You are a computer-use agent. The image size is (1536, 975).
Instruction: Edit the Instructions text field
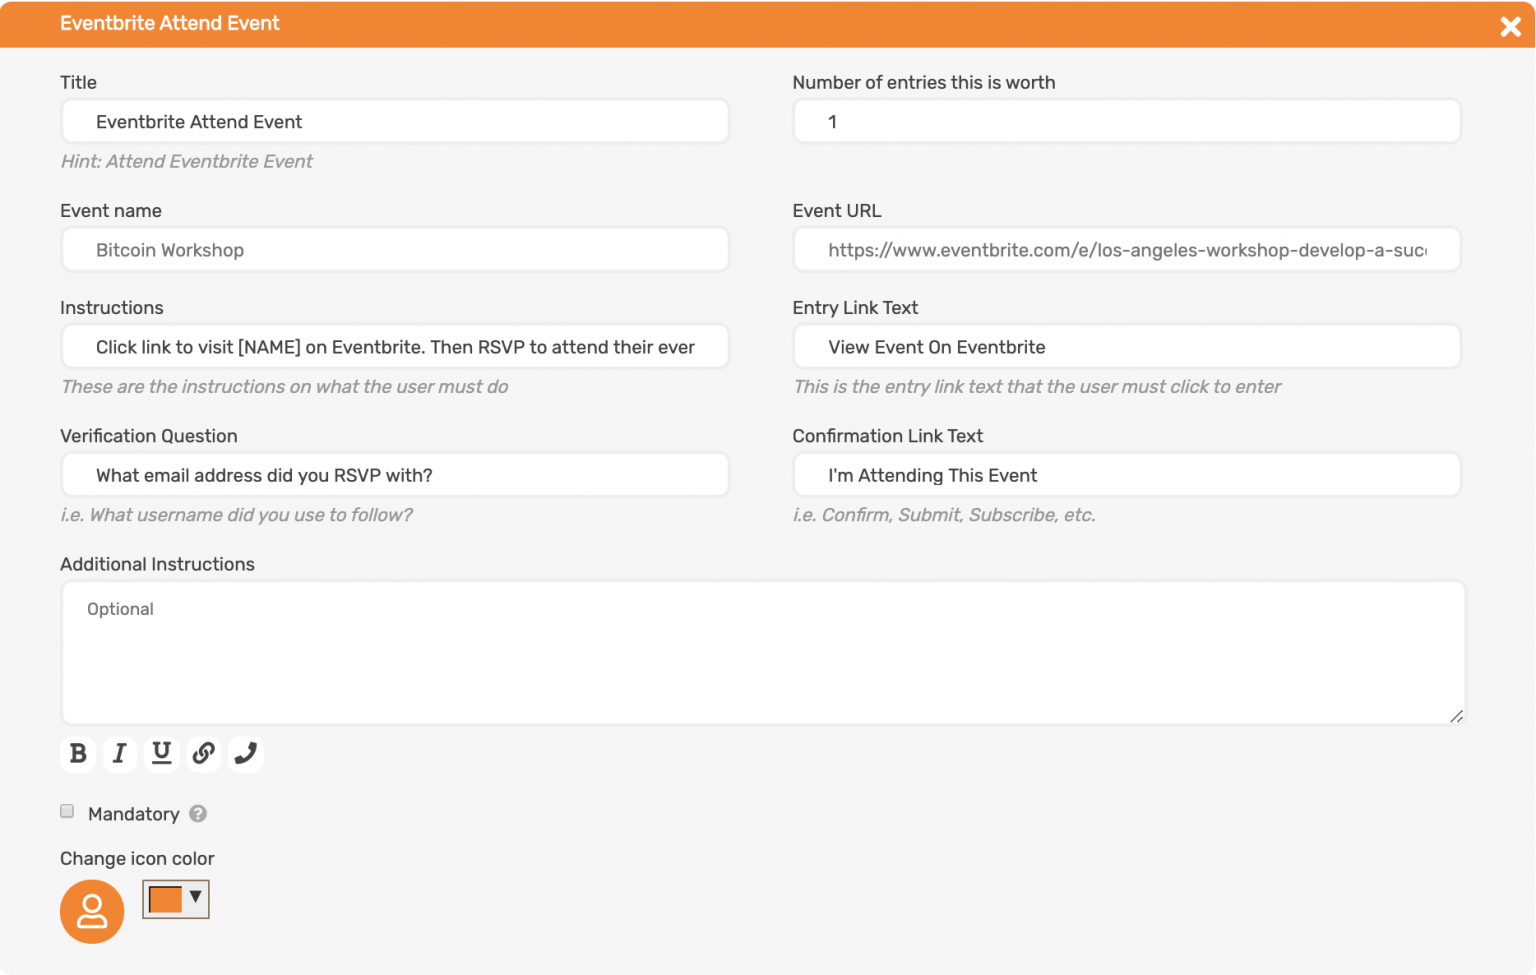[395, 346]
